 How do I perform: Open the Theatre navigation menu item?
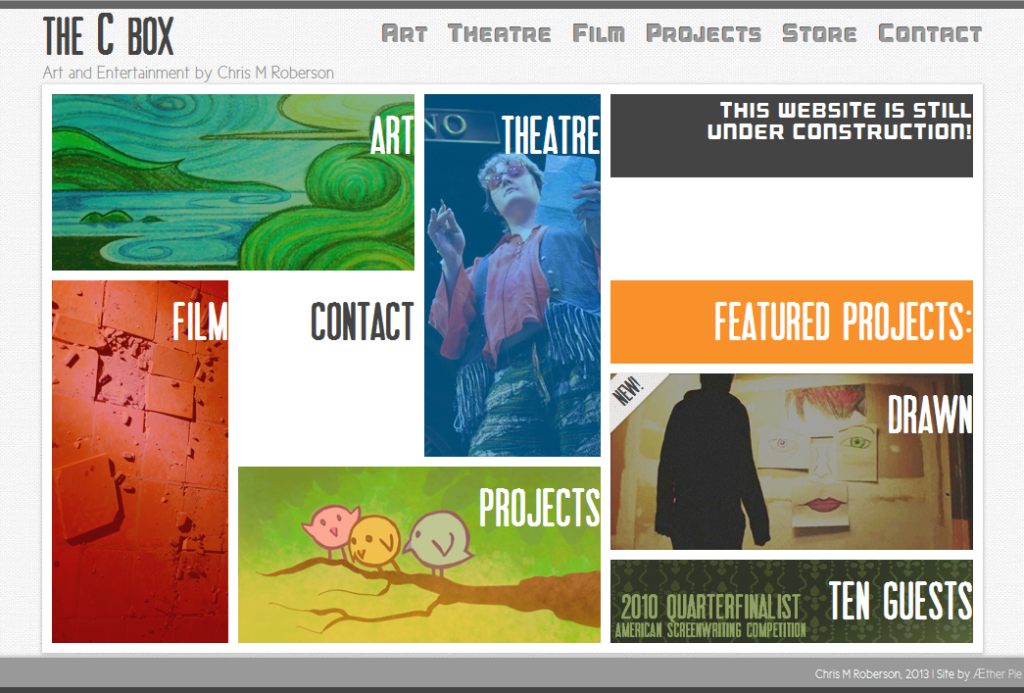[499, 33]
